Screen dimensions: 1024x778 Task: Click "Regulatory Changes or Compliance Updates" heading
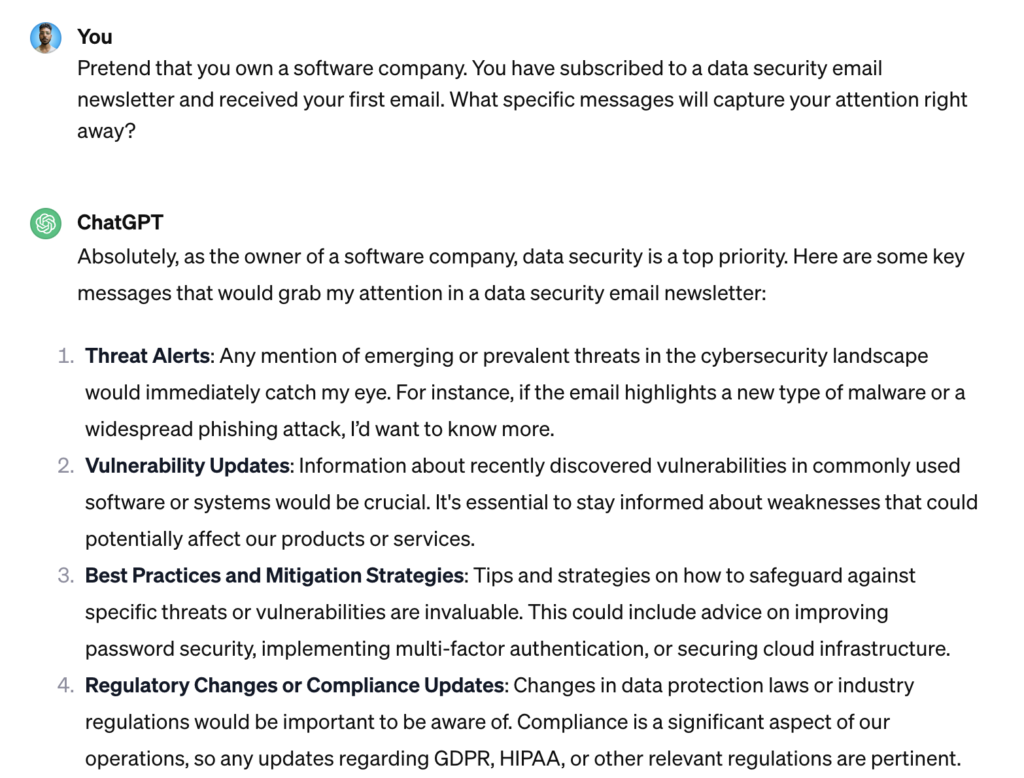(x=294, y=686)
